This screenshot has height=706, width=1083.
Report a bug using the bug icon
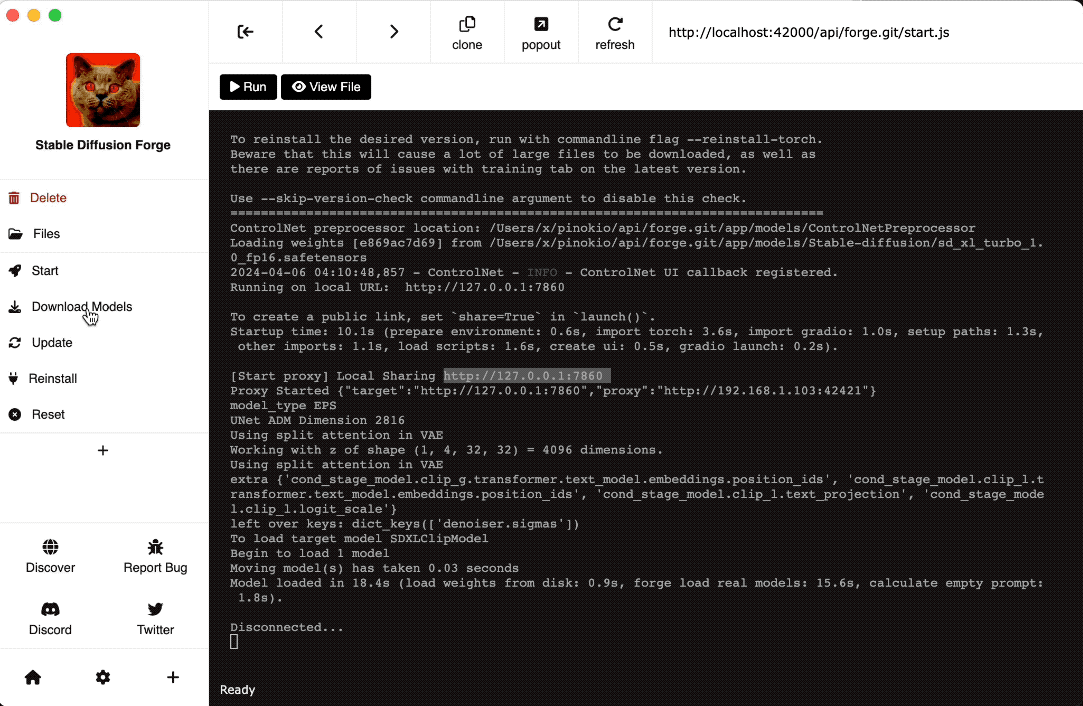[x=155, y=547]
